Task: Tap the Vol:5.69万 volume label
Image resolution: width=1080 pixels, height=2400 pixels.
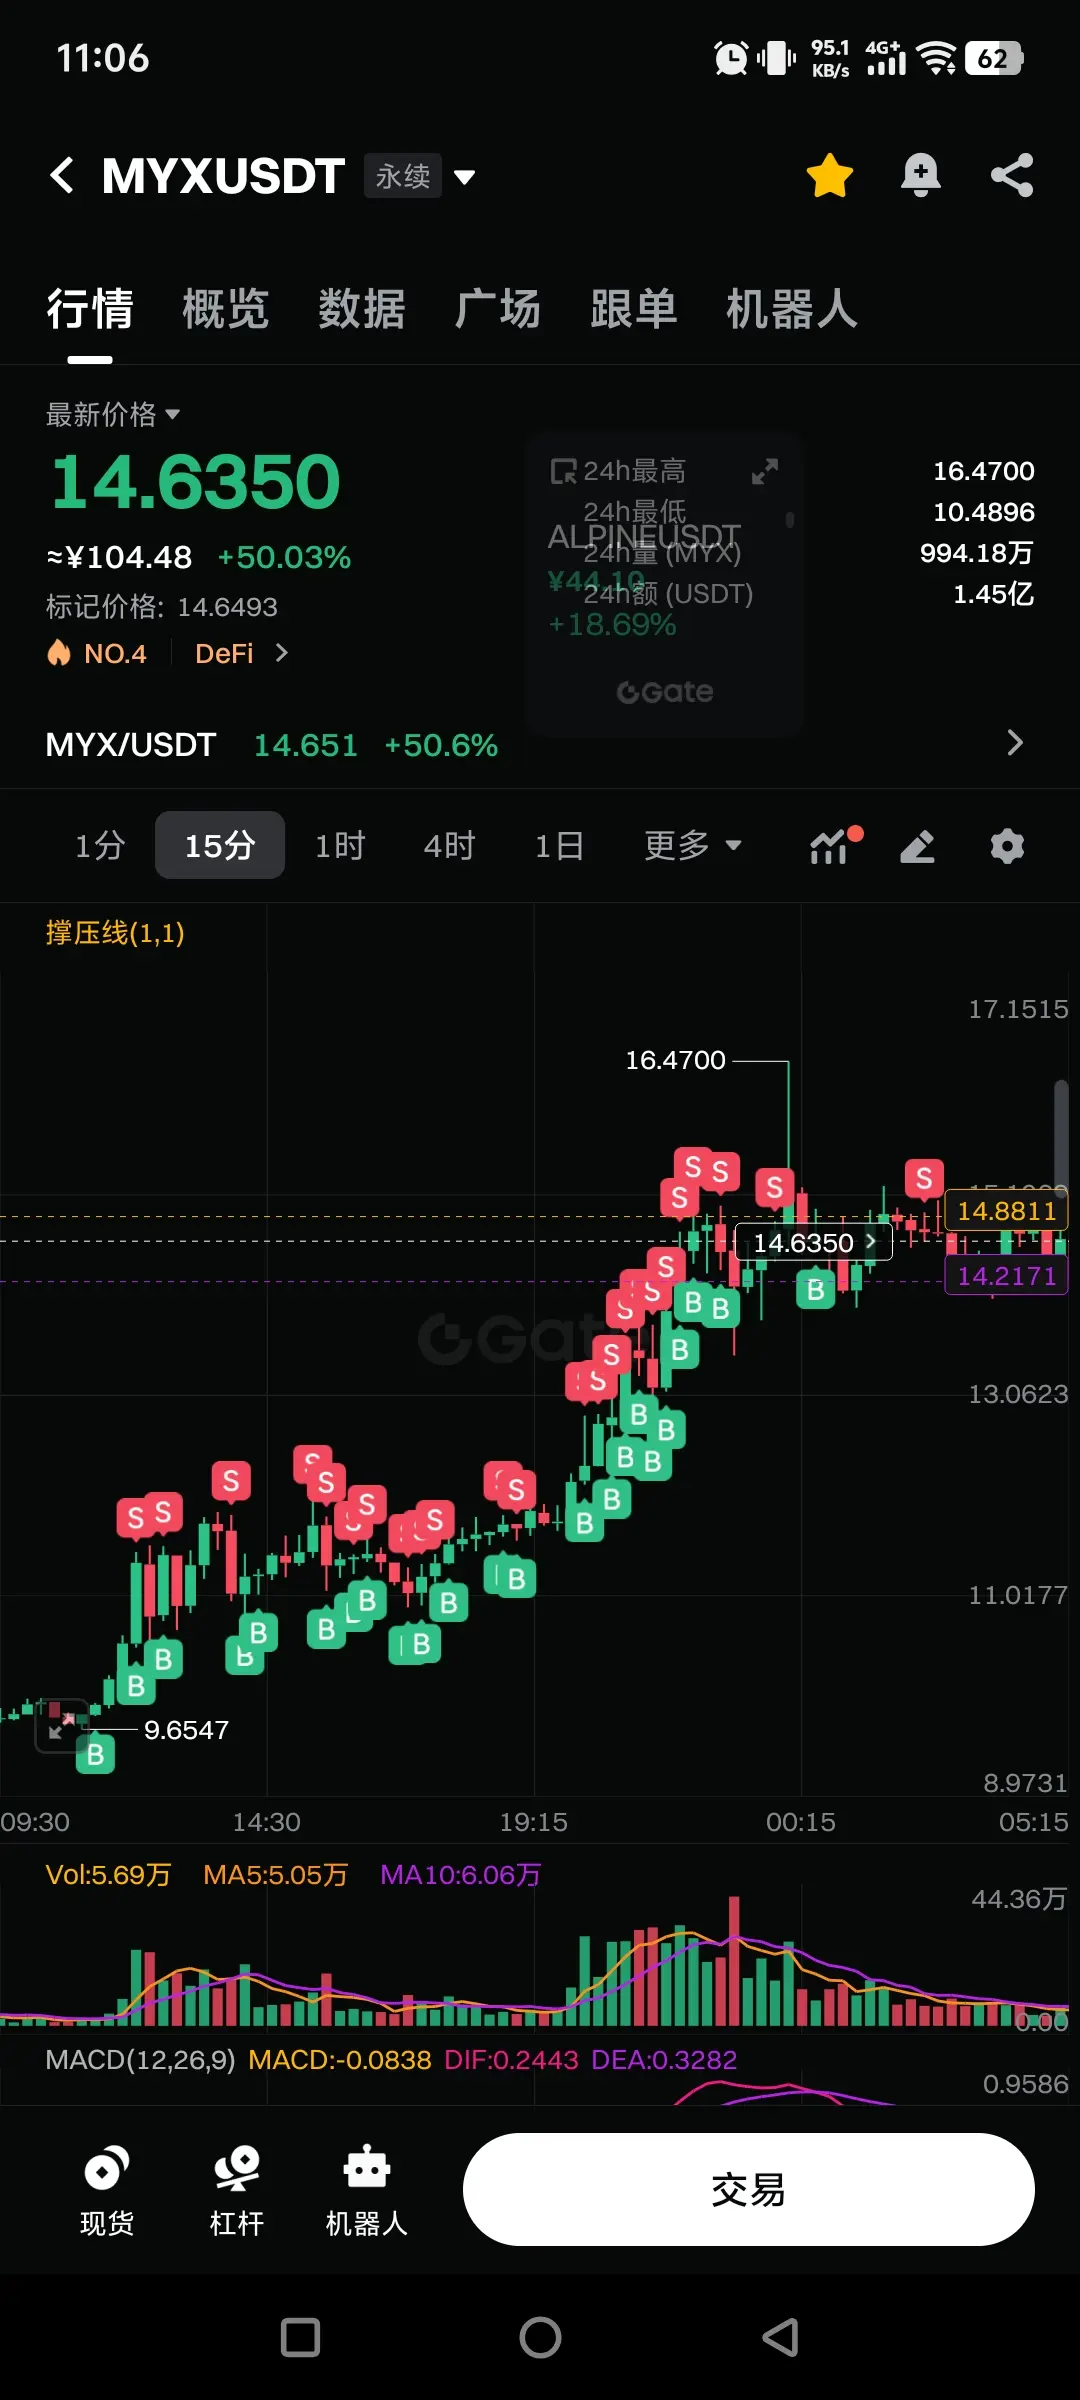Action: click(x=108, y=1874)
